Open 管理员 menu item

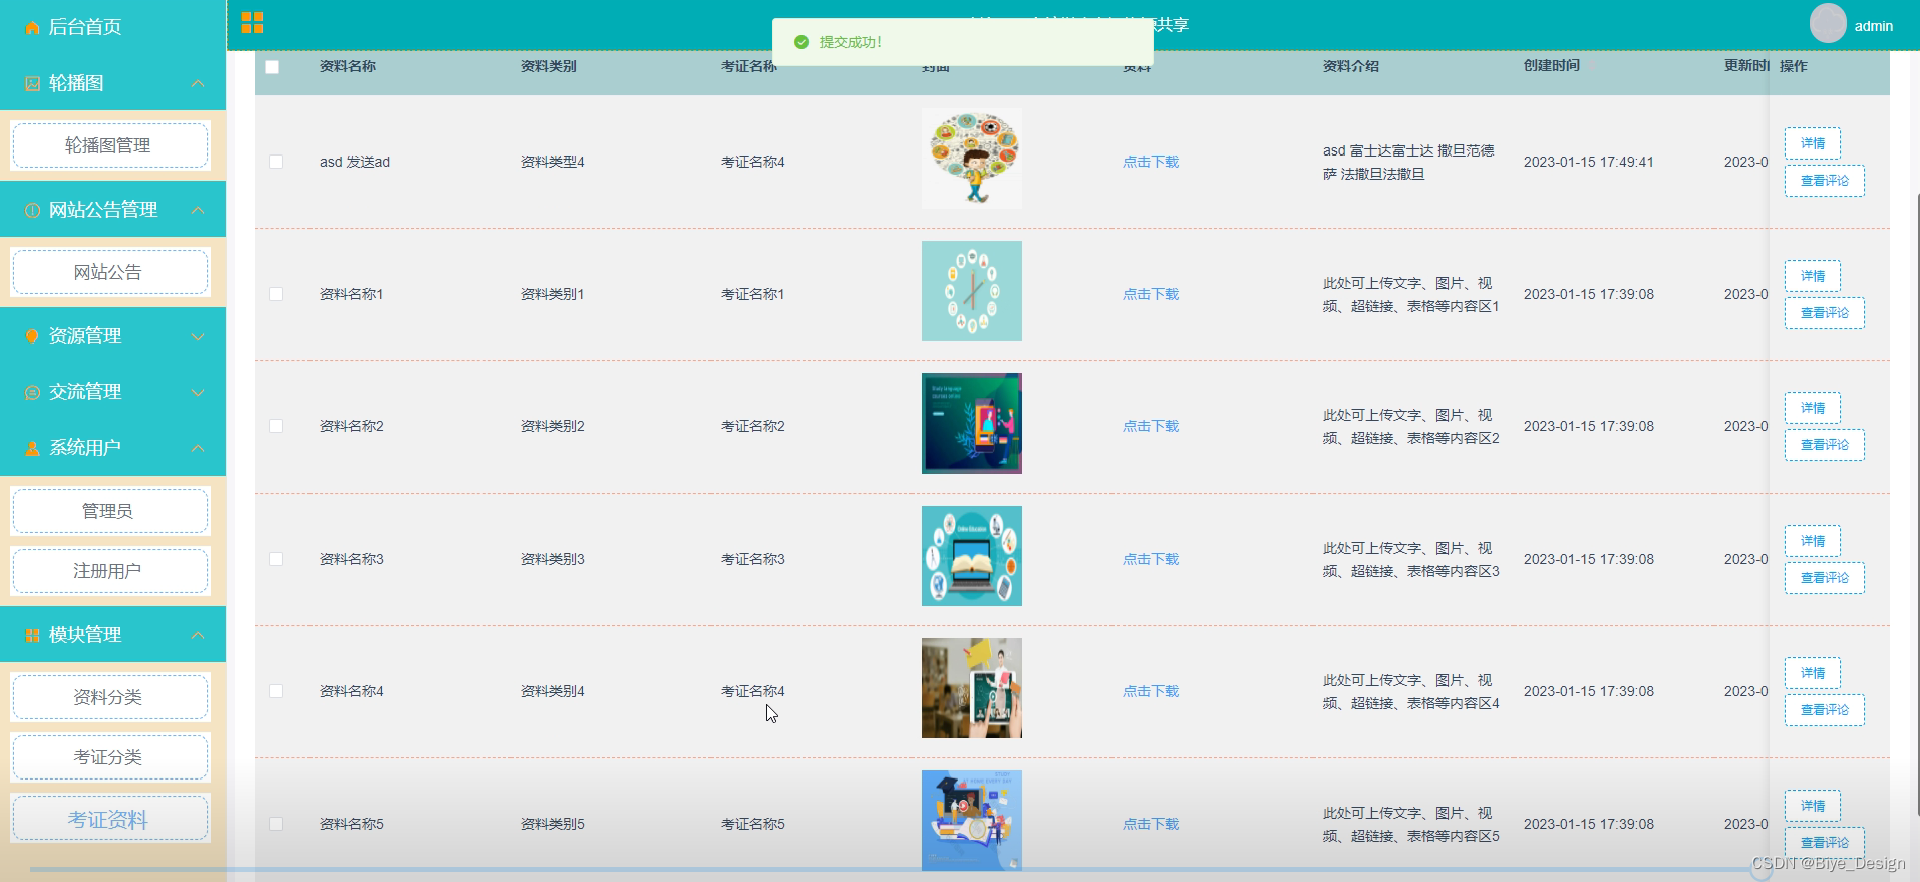[110, 511]
